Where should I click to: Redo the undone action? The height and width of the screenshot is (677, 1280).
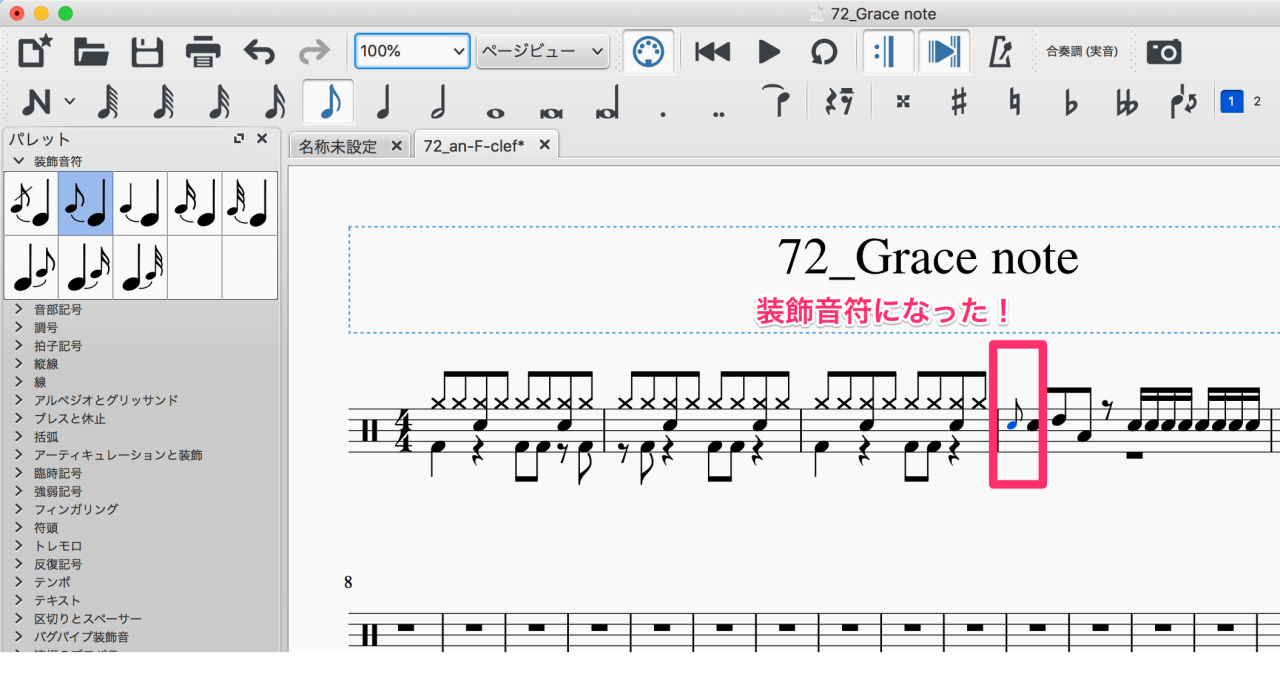point(314,51)
